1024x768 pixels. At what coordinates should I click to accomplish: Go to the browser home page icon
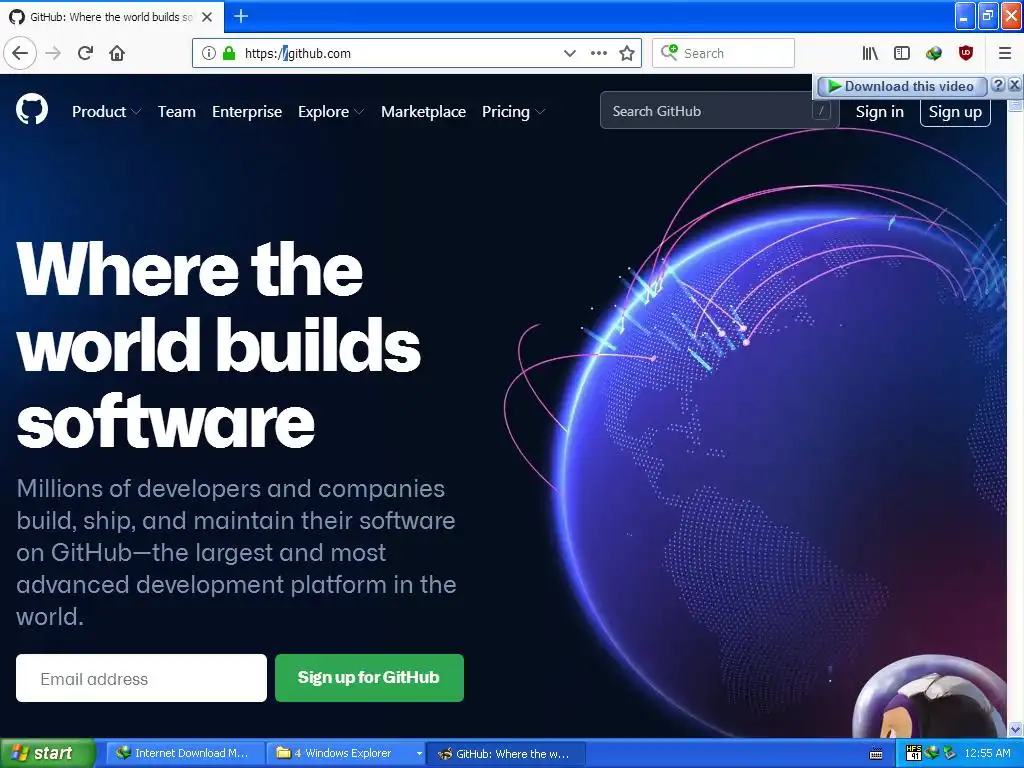[117, 53]
